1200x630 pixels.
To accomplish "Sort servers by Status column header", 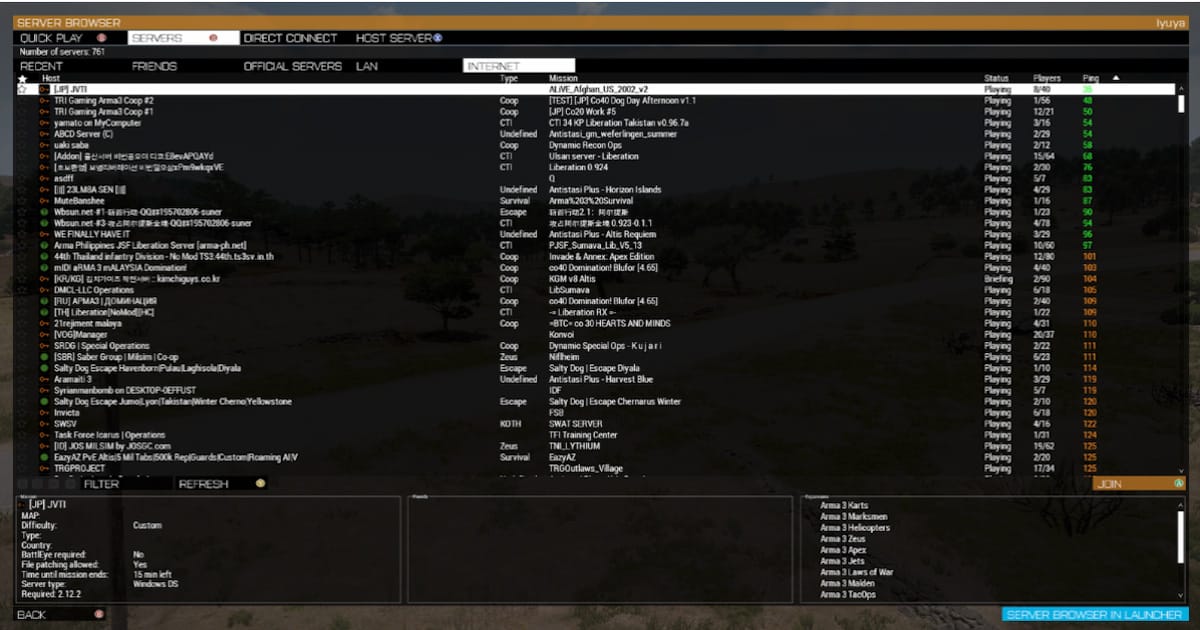I will tap(996, 78).
